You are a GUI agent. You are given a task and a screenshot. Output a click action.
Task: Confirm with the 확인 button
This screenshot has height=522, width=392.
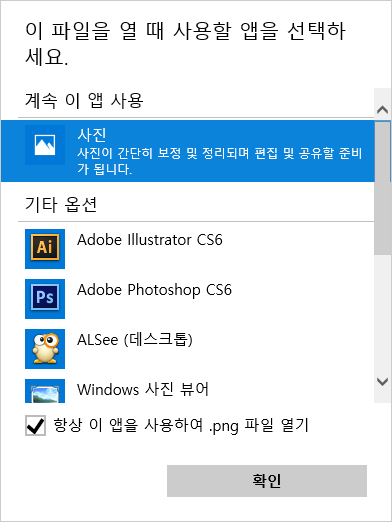point(267,481)
